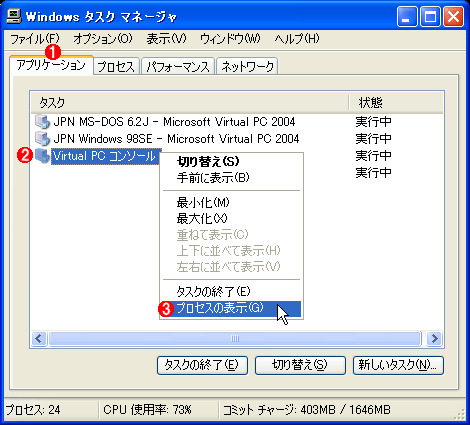Viewport: 470px width, 425px height.
Task: Click the left horizontal scrollbar arrow
Action: click(39, 339)
